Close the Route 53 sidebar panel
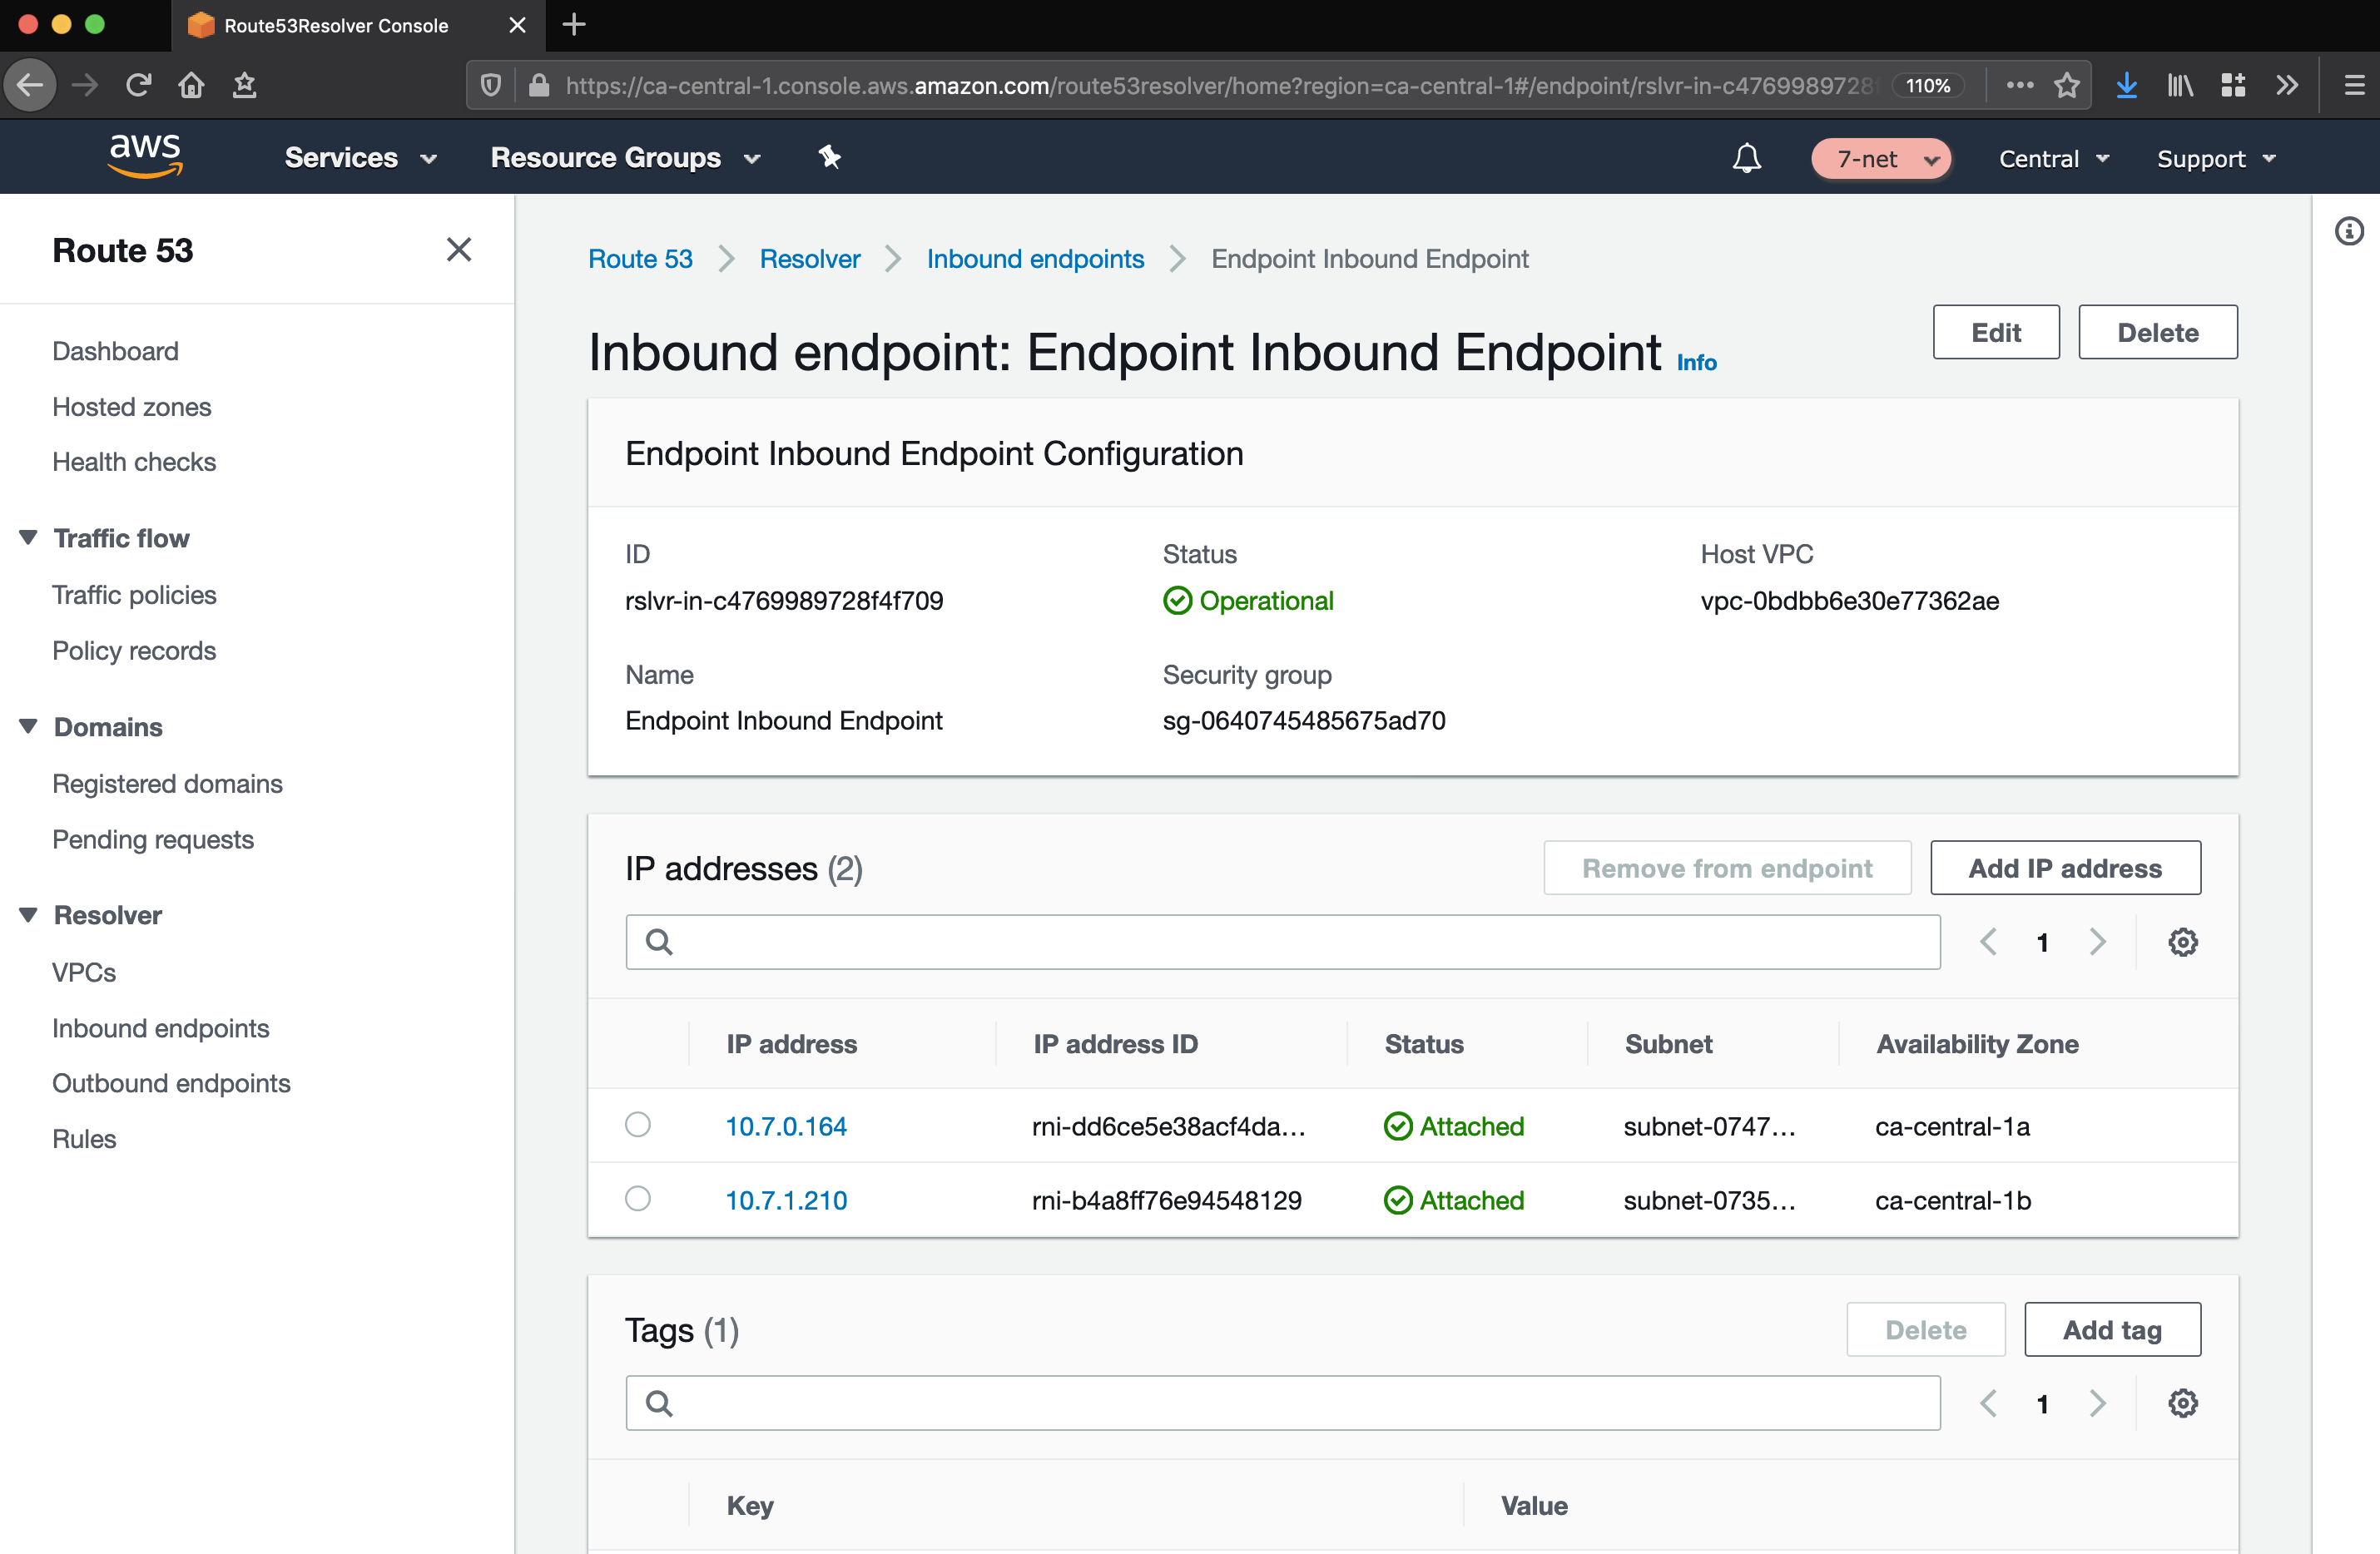Viewport: 2380px width, 1554px height. pyautogui.click(x=458, y=249)
